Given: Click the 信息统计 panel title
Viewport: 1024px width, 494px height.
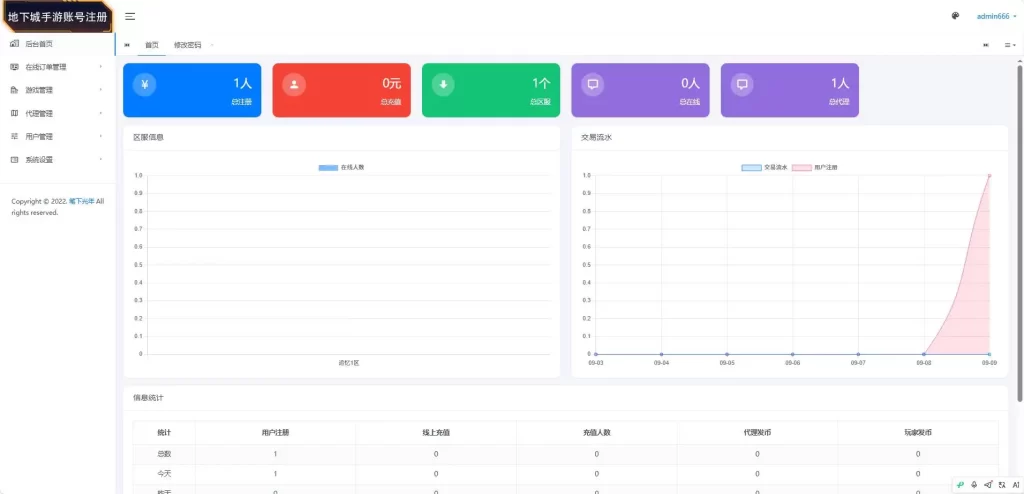Looking at the screenshot, I should tap(148, 397).
